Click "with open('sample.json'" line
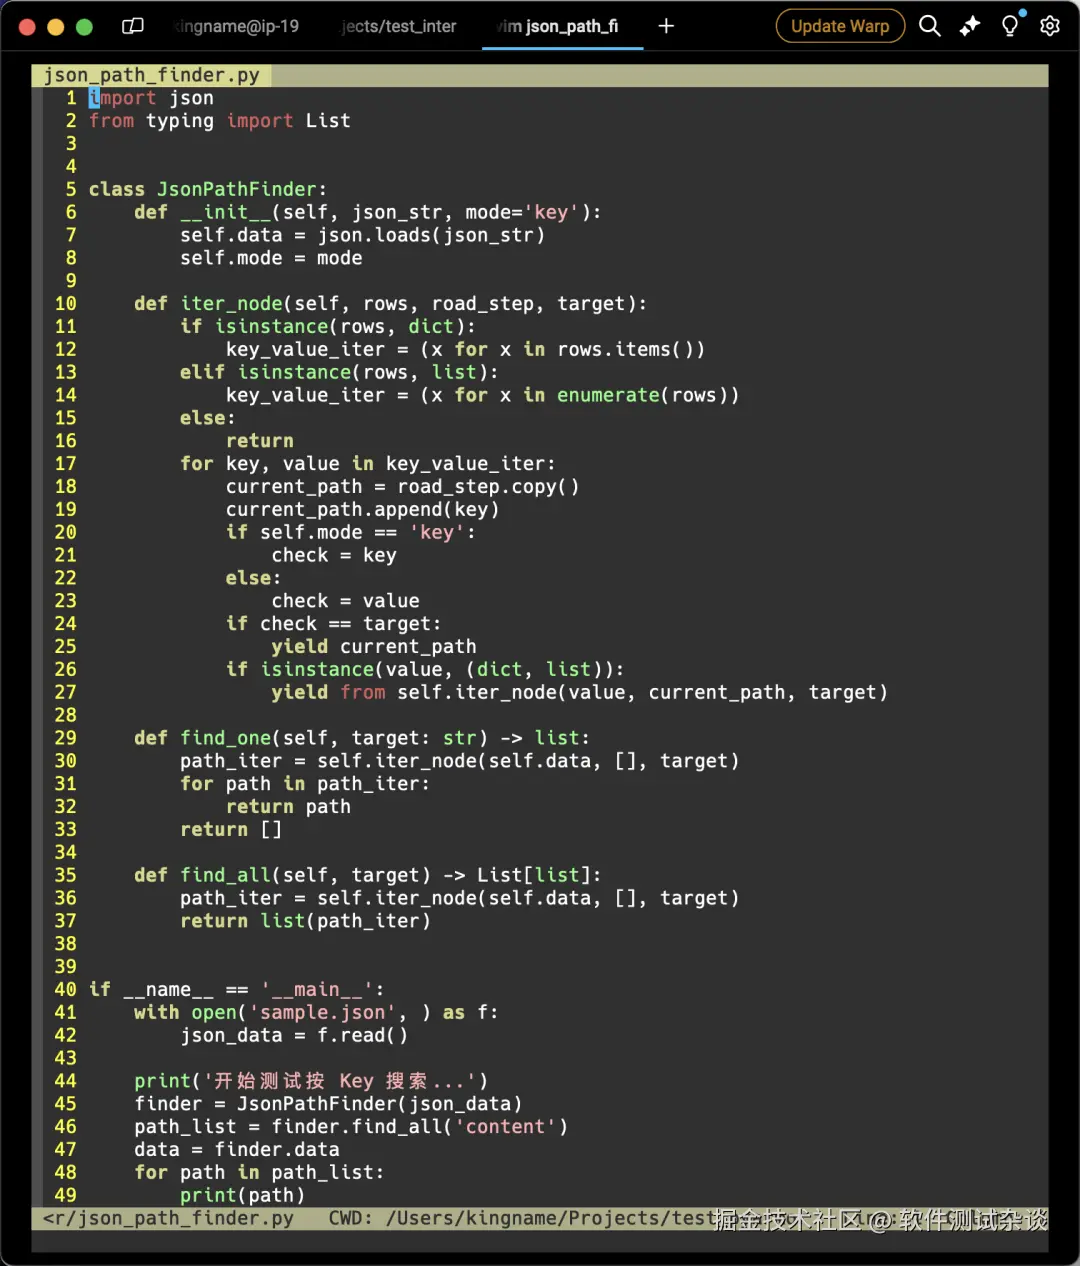The width and height of the screenshot is (1080, 1266). point(316,1013)
